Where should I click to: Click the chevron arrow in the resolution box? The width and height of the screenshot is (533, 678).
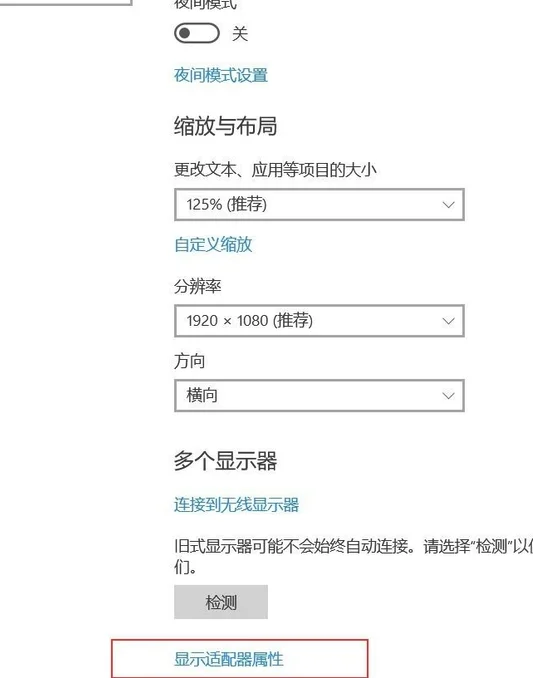(x=449, y=321)
